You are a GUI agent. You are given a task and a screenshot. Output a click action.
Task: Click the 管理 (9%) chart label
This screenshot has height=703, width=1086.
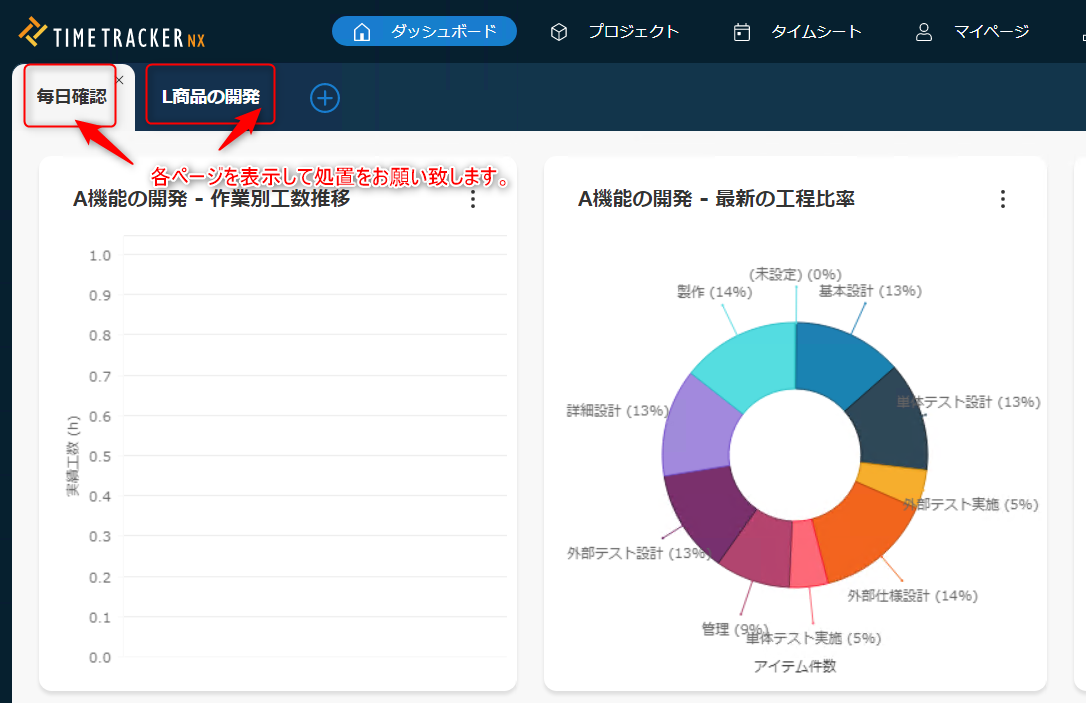pyautogui.click(x=735, y=629)
